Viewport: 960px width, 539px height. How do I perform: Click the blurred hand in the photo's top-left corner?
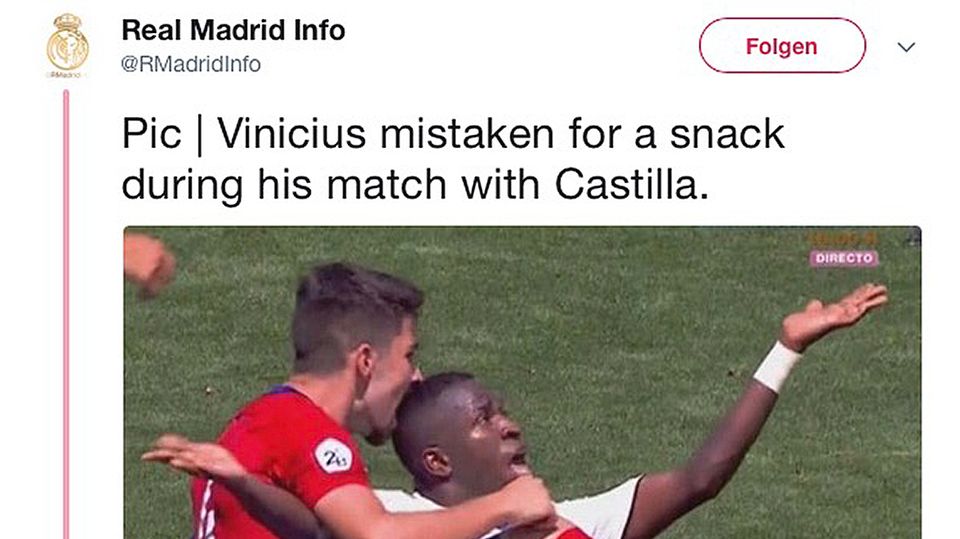pos(149,263)
